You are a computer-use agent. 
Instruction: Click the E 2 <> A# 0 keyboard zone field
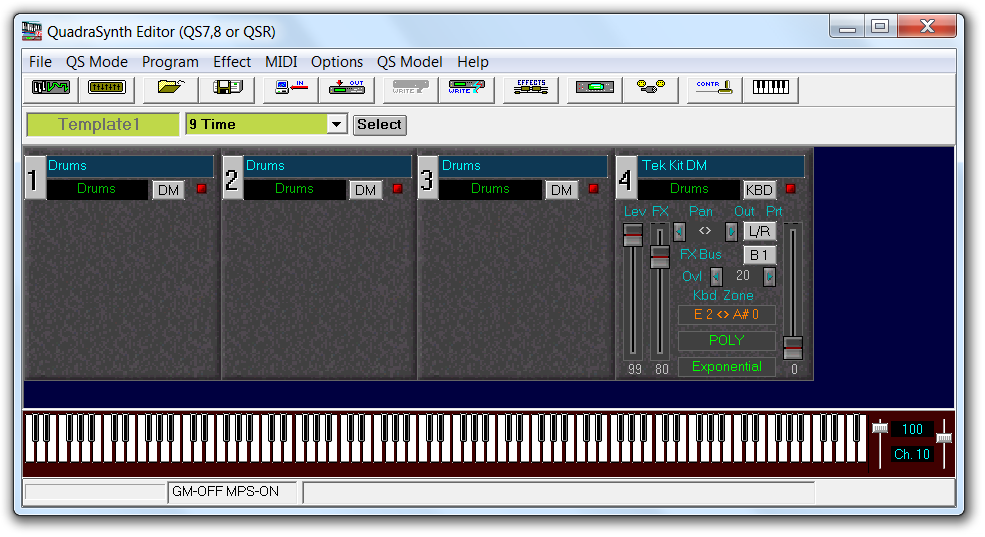(x=726, y=315)
